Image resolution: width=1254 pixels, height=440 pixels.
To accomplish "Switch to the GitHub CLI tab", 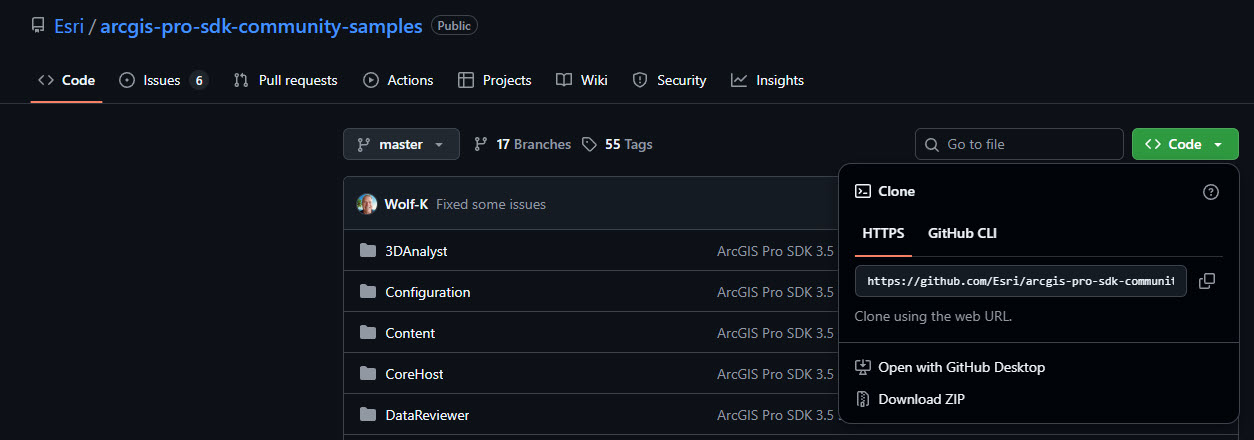I will click(x=962, y=233).
